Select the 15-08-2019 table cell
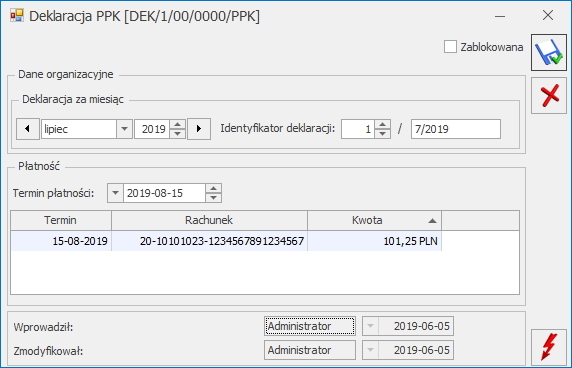The height and width of the screenshot is (368, 572). coord(61,241)
